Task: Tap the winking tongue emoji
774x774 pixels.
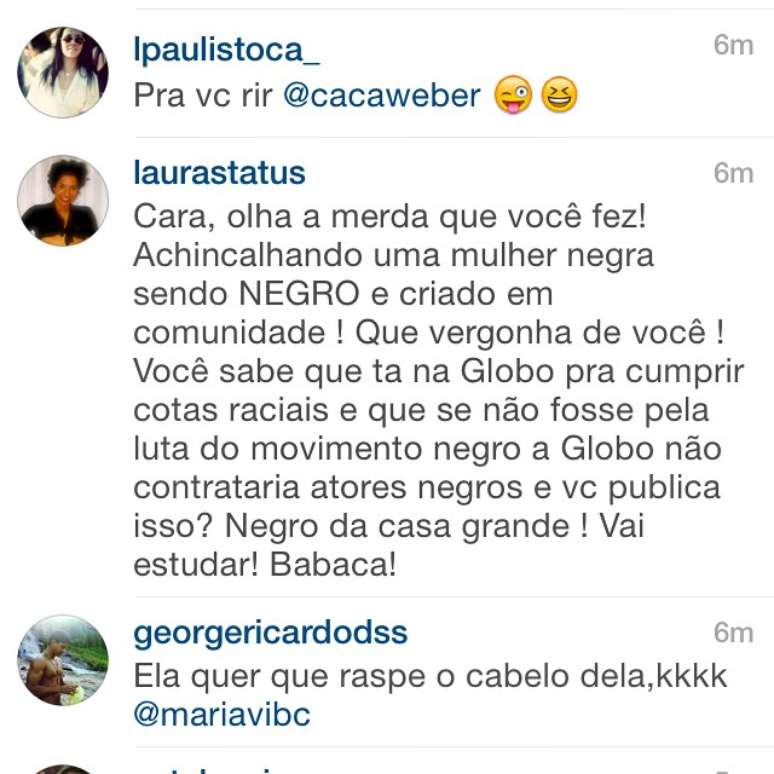Action: click(x=513, y=94)
